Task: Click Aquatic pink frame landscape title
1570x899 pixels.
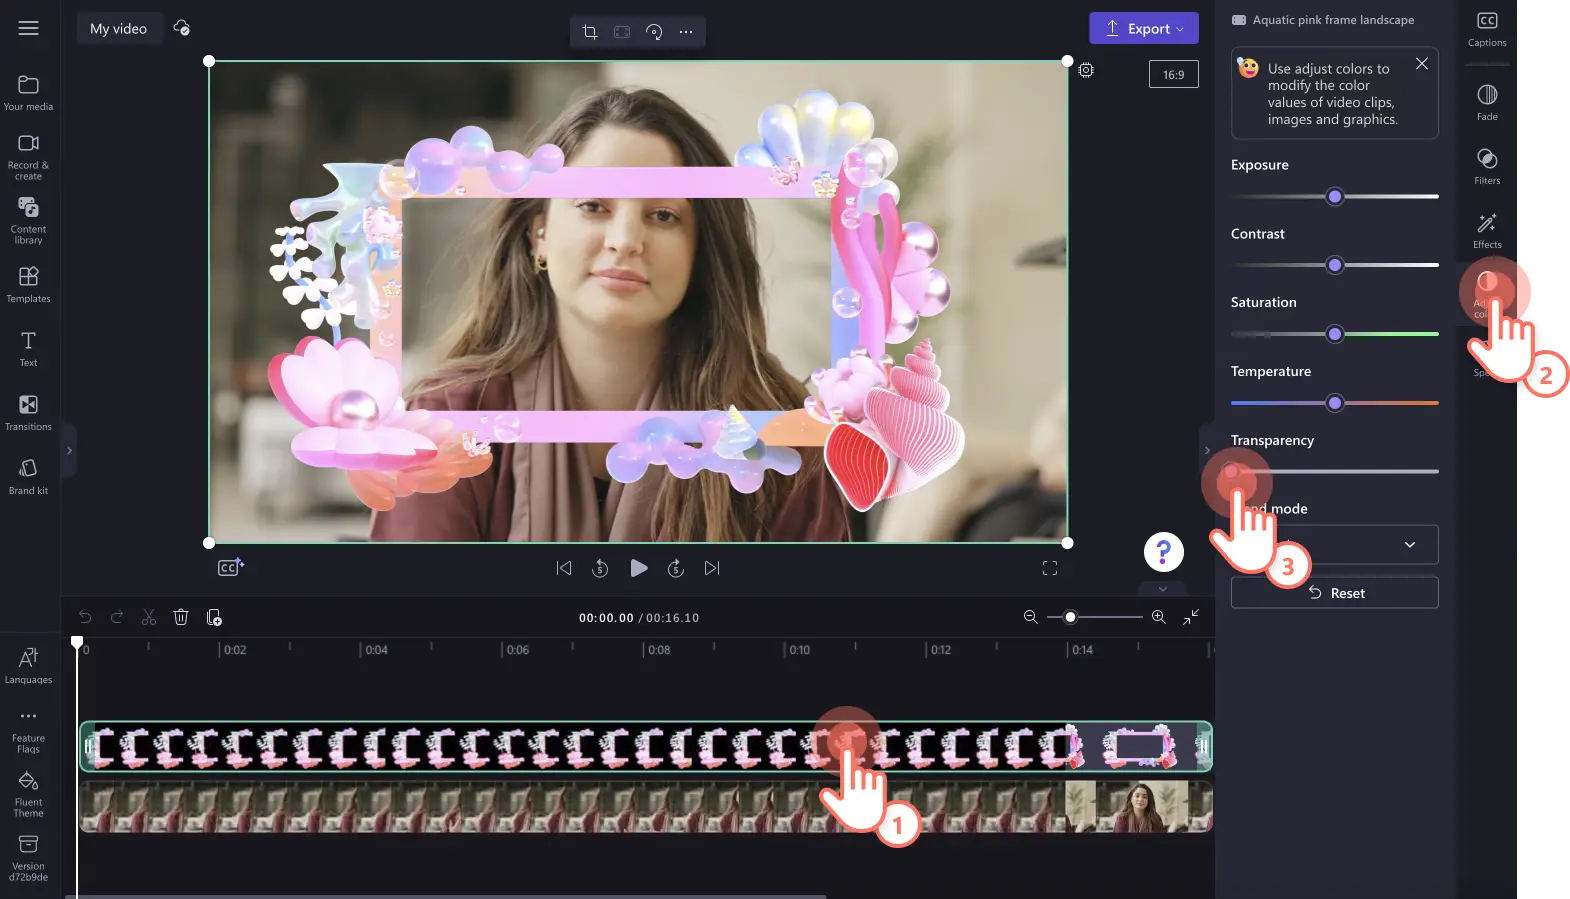Action: point(1333,20)
